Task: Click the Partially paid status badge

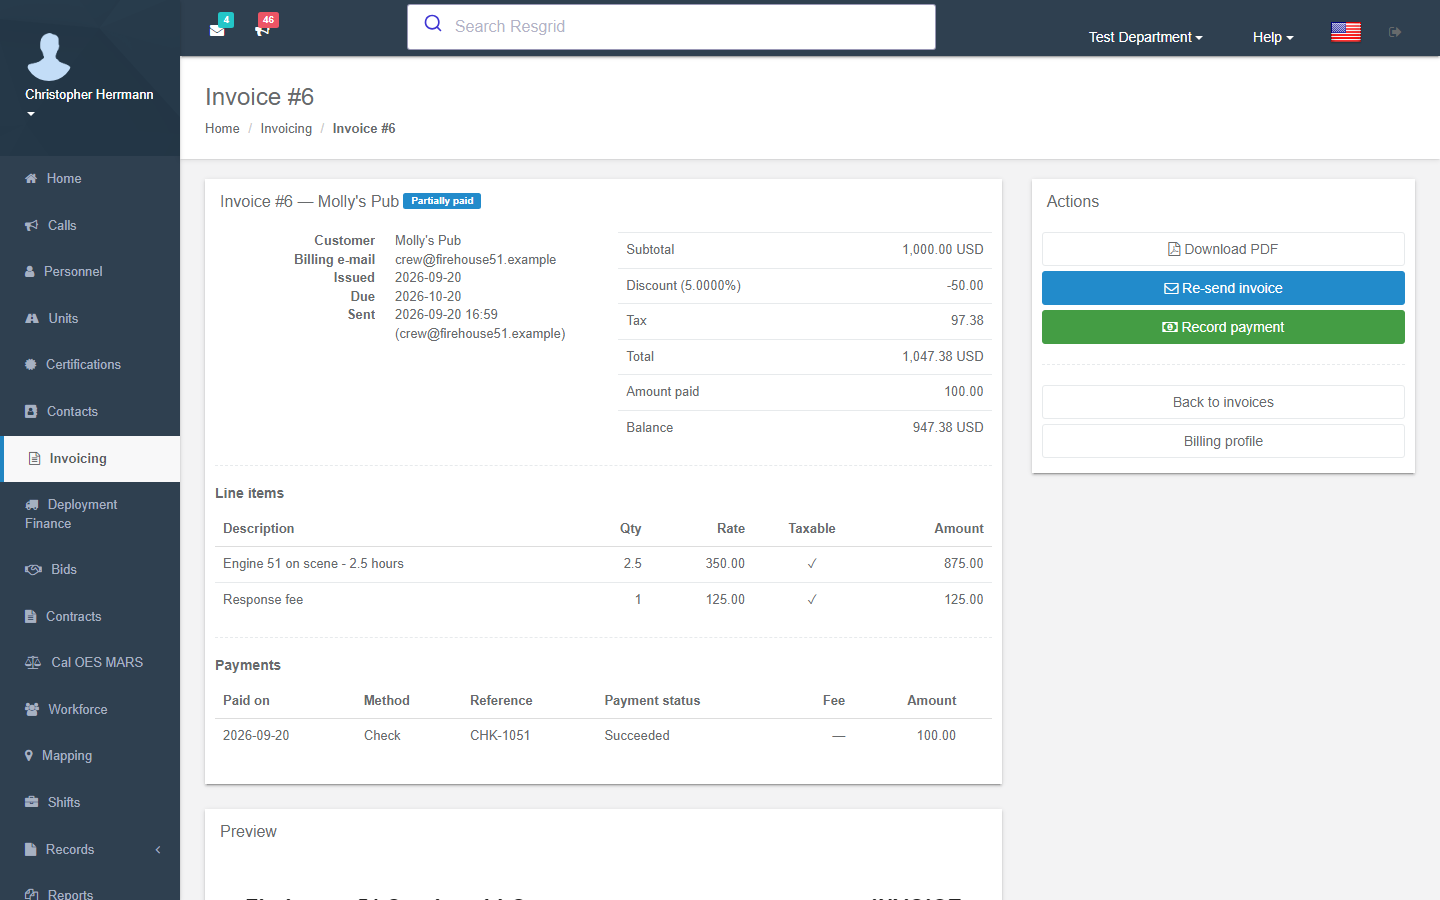Action: pos(442,201)
